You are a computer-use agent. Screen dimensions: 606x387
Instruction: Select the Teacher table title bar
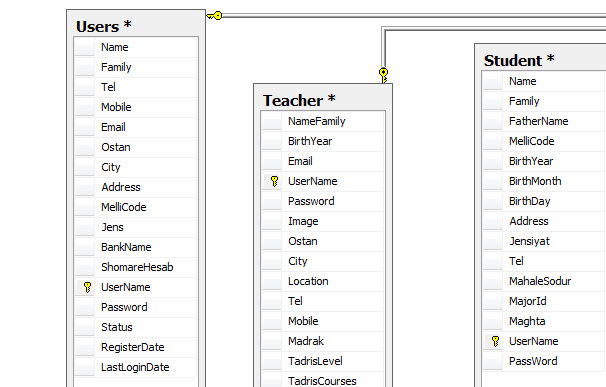(x=323, y=100)
